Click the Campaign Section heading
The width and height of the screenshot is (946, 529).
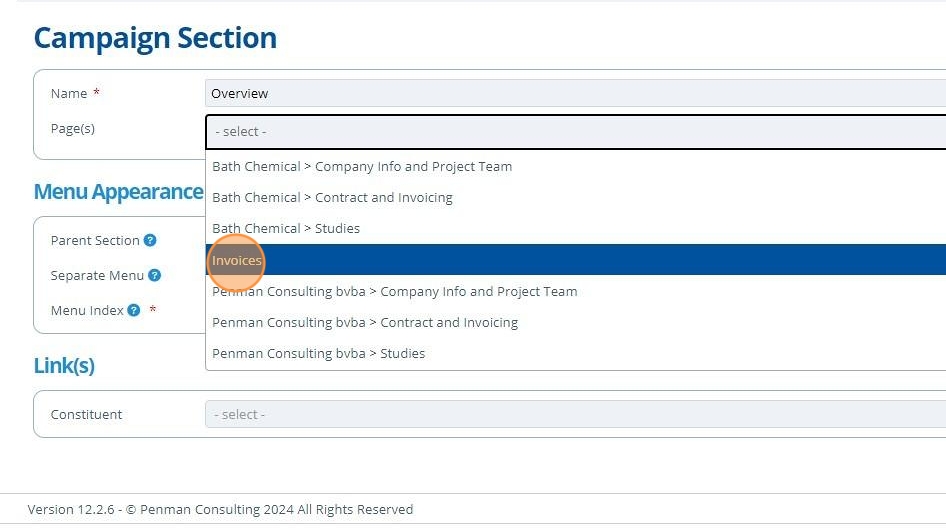point(155,38)
